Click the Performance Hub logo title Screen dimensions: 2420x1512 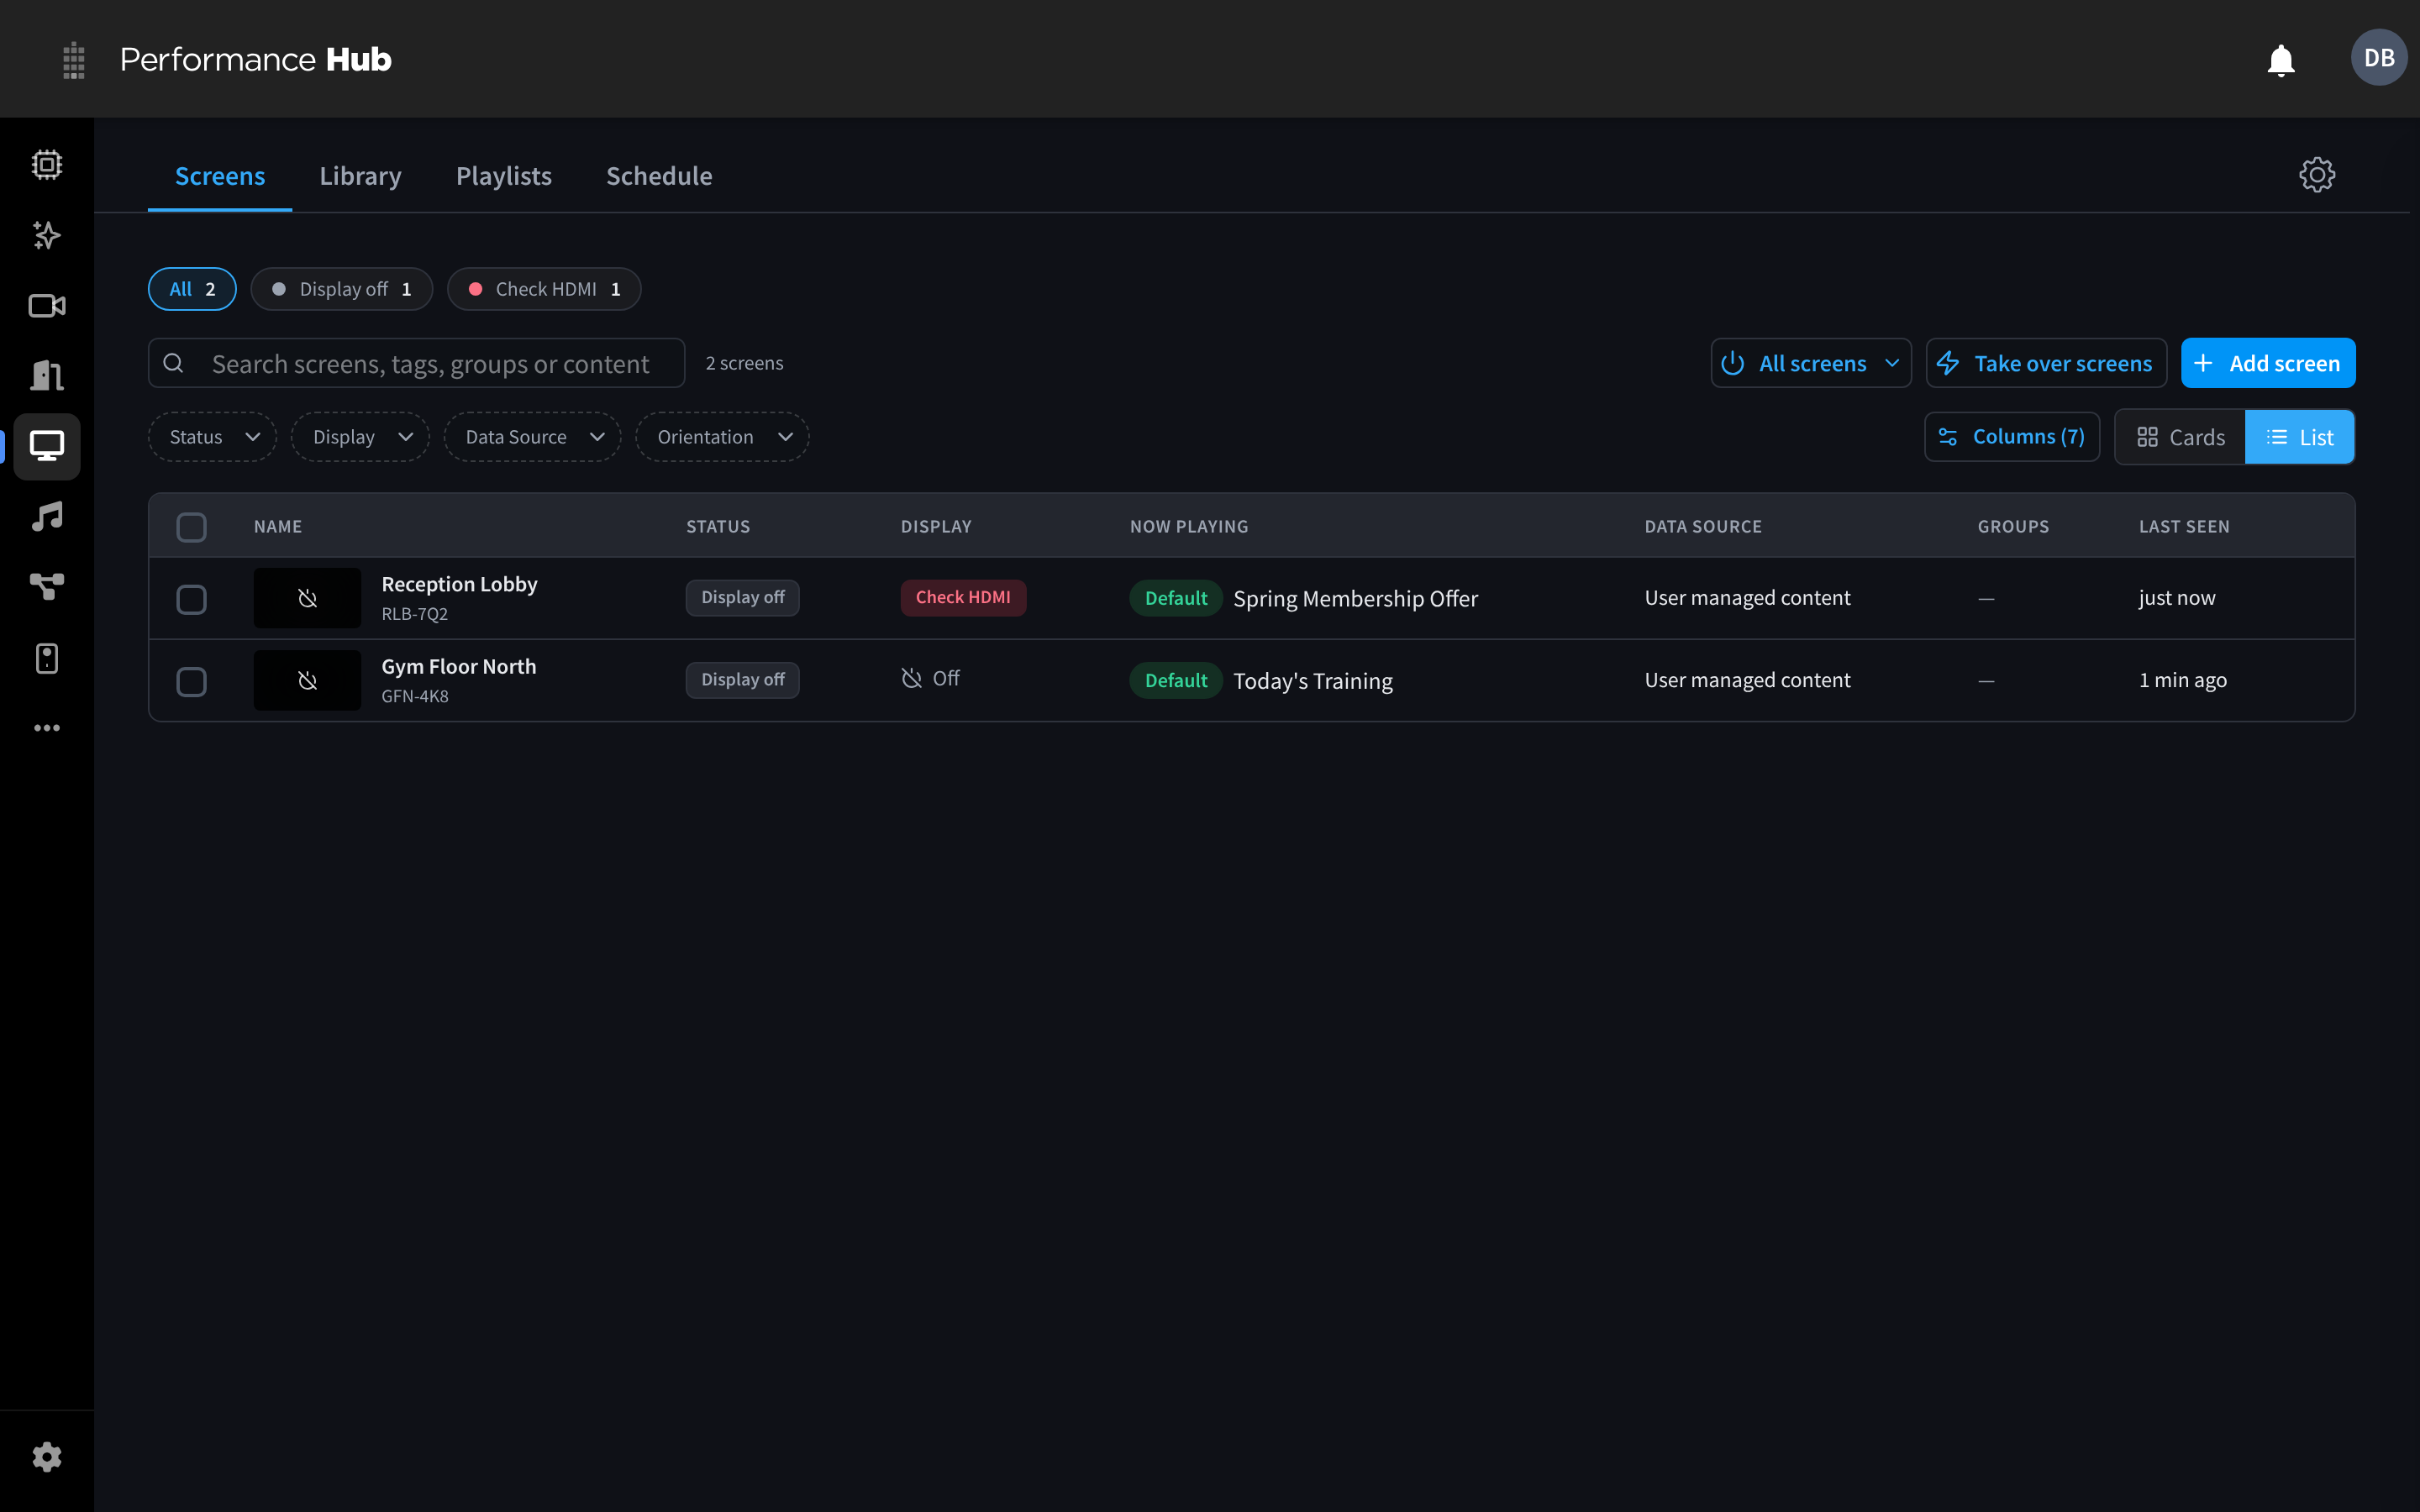(x=256, y=59)
